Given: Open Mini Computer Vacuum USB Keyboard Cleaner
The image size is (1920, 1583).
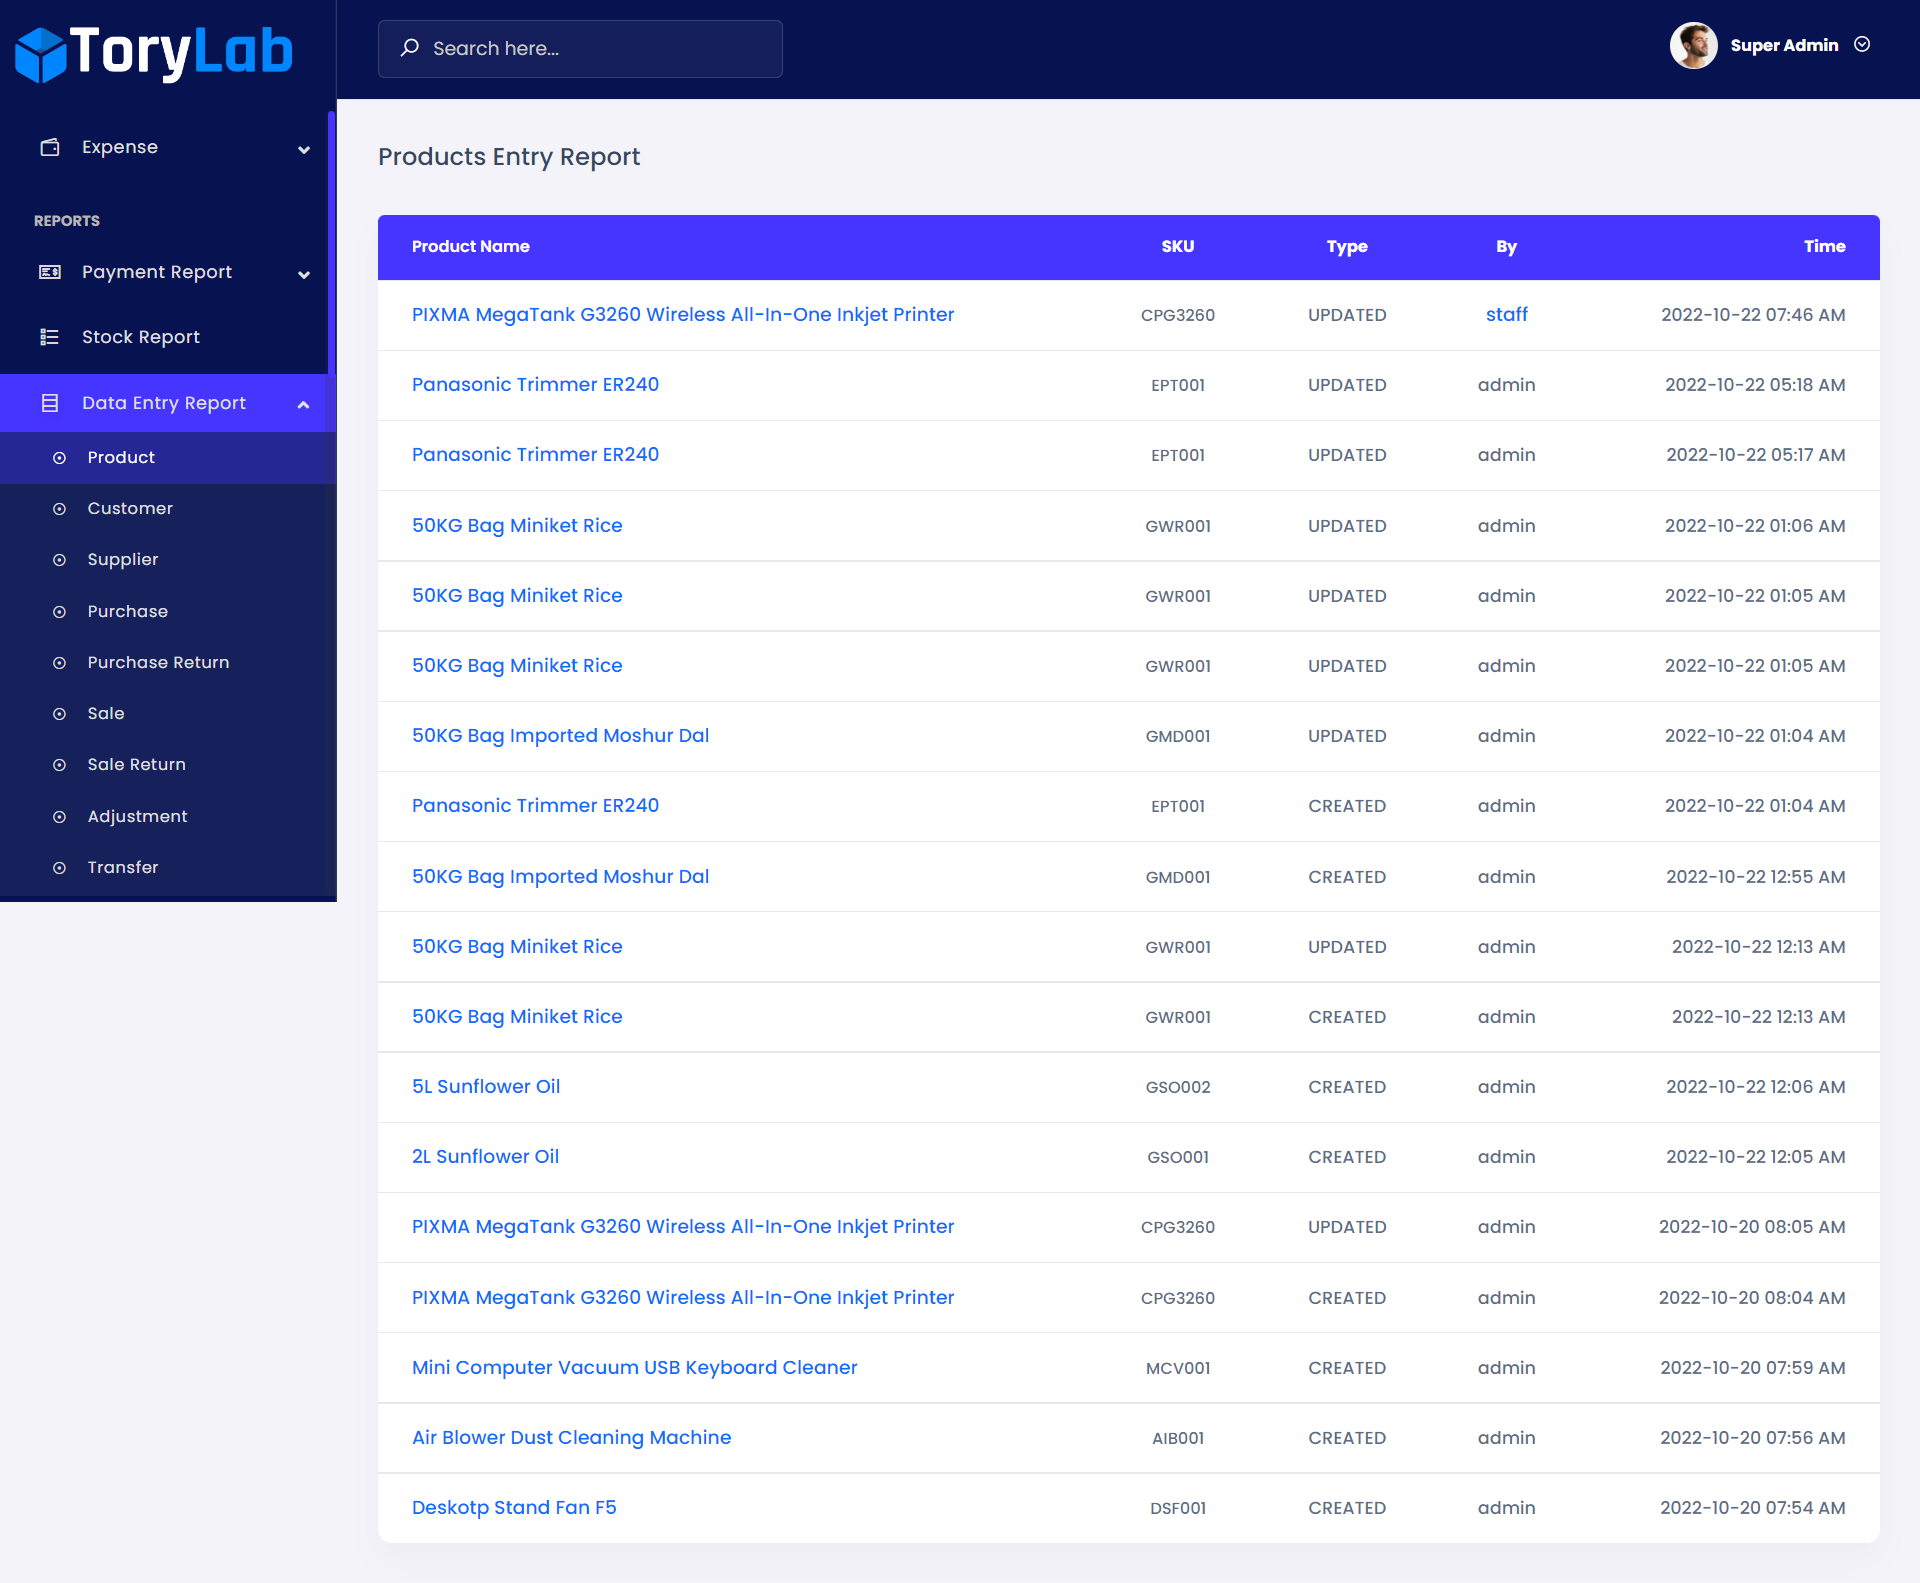Looking at the screenshot, I should pyautogui.click(x=634, y=1367).
